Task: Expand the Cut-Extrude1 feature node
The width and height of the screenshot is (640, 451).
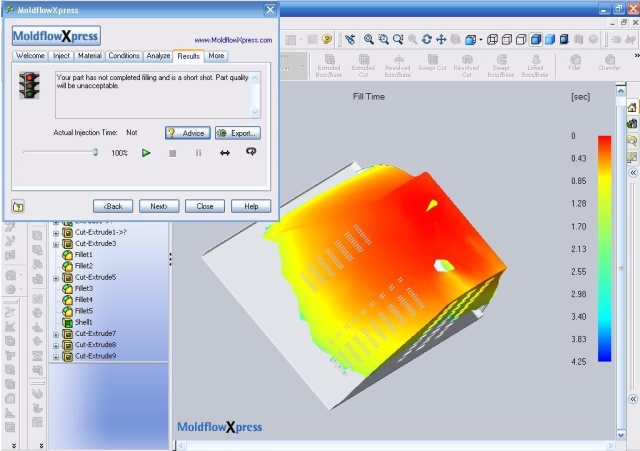Action: click(56, 233)
